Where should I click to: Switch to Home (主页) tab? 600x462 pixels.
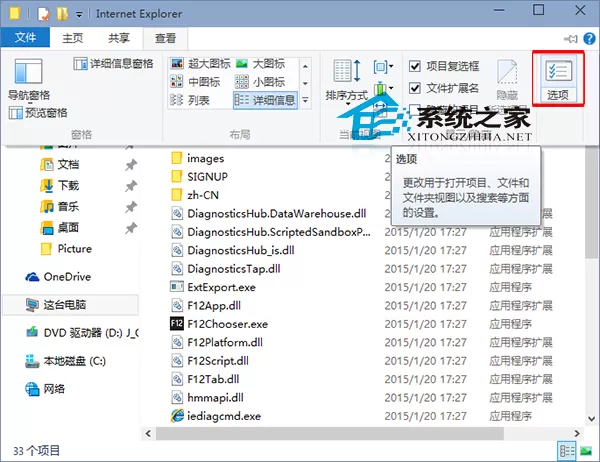pos(72,38)
